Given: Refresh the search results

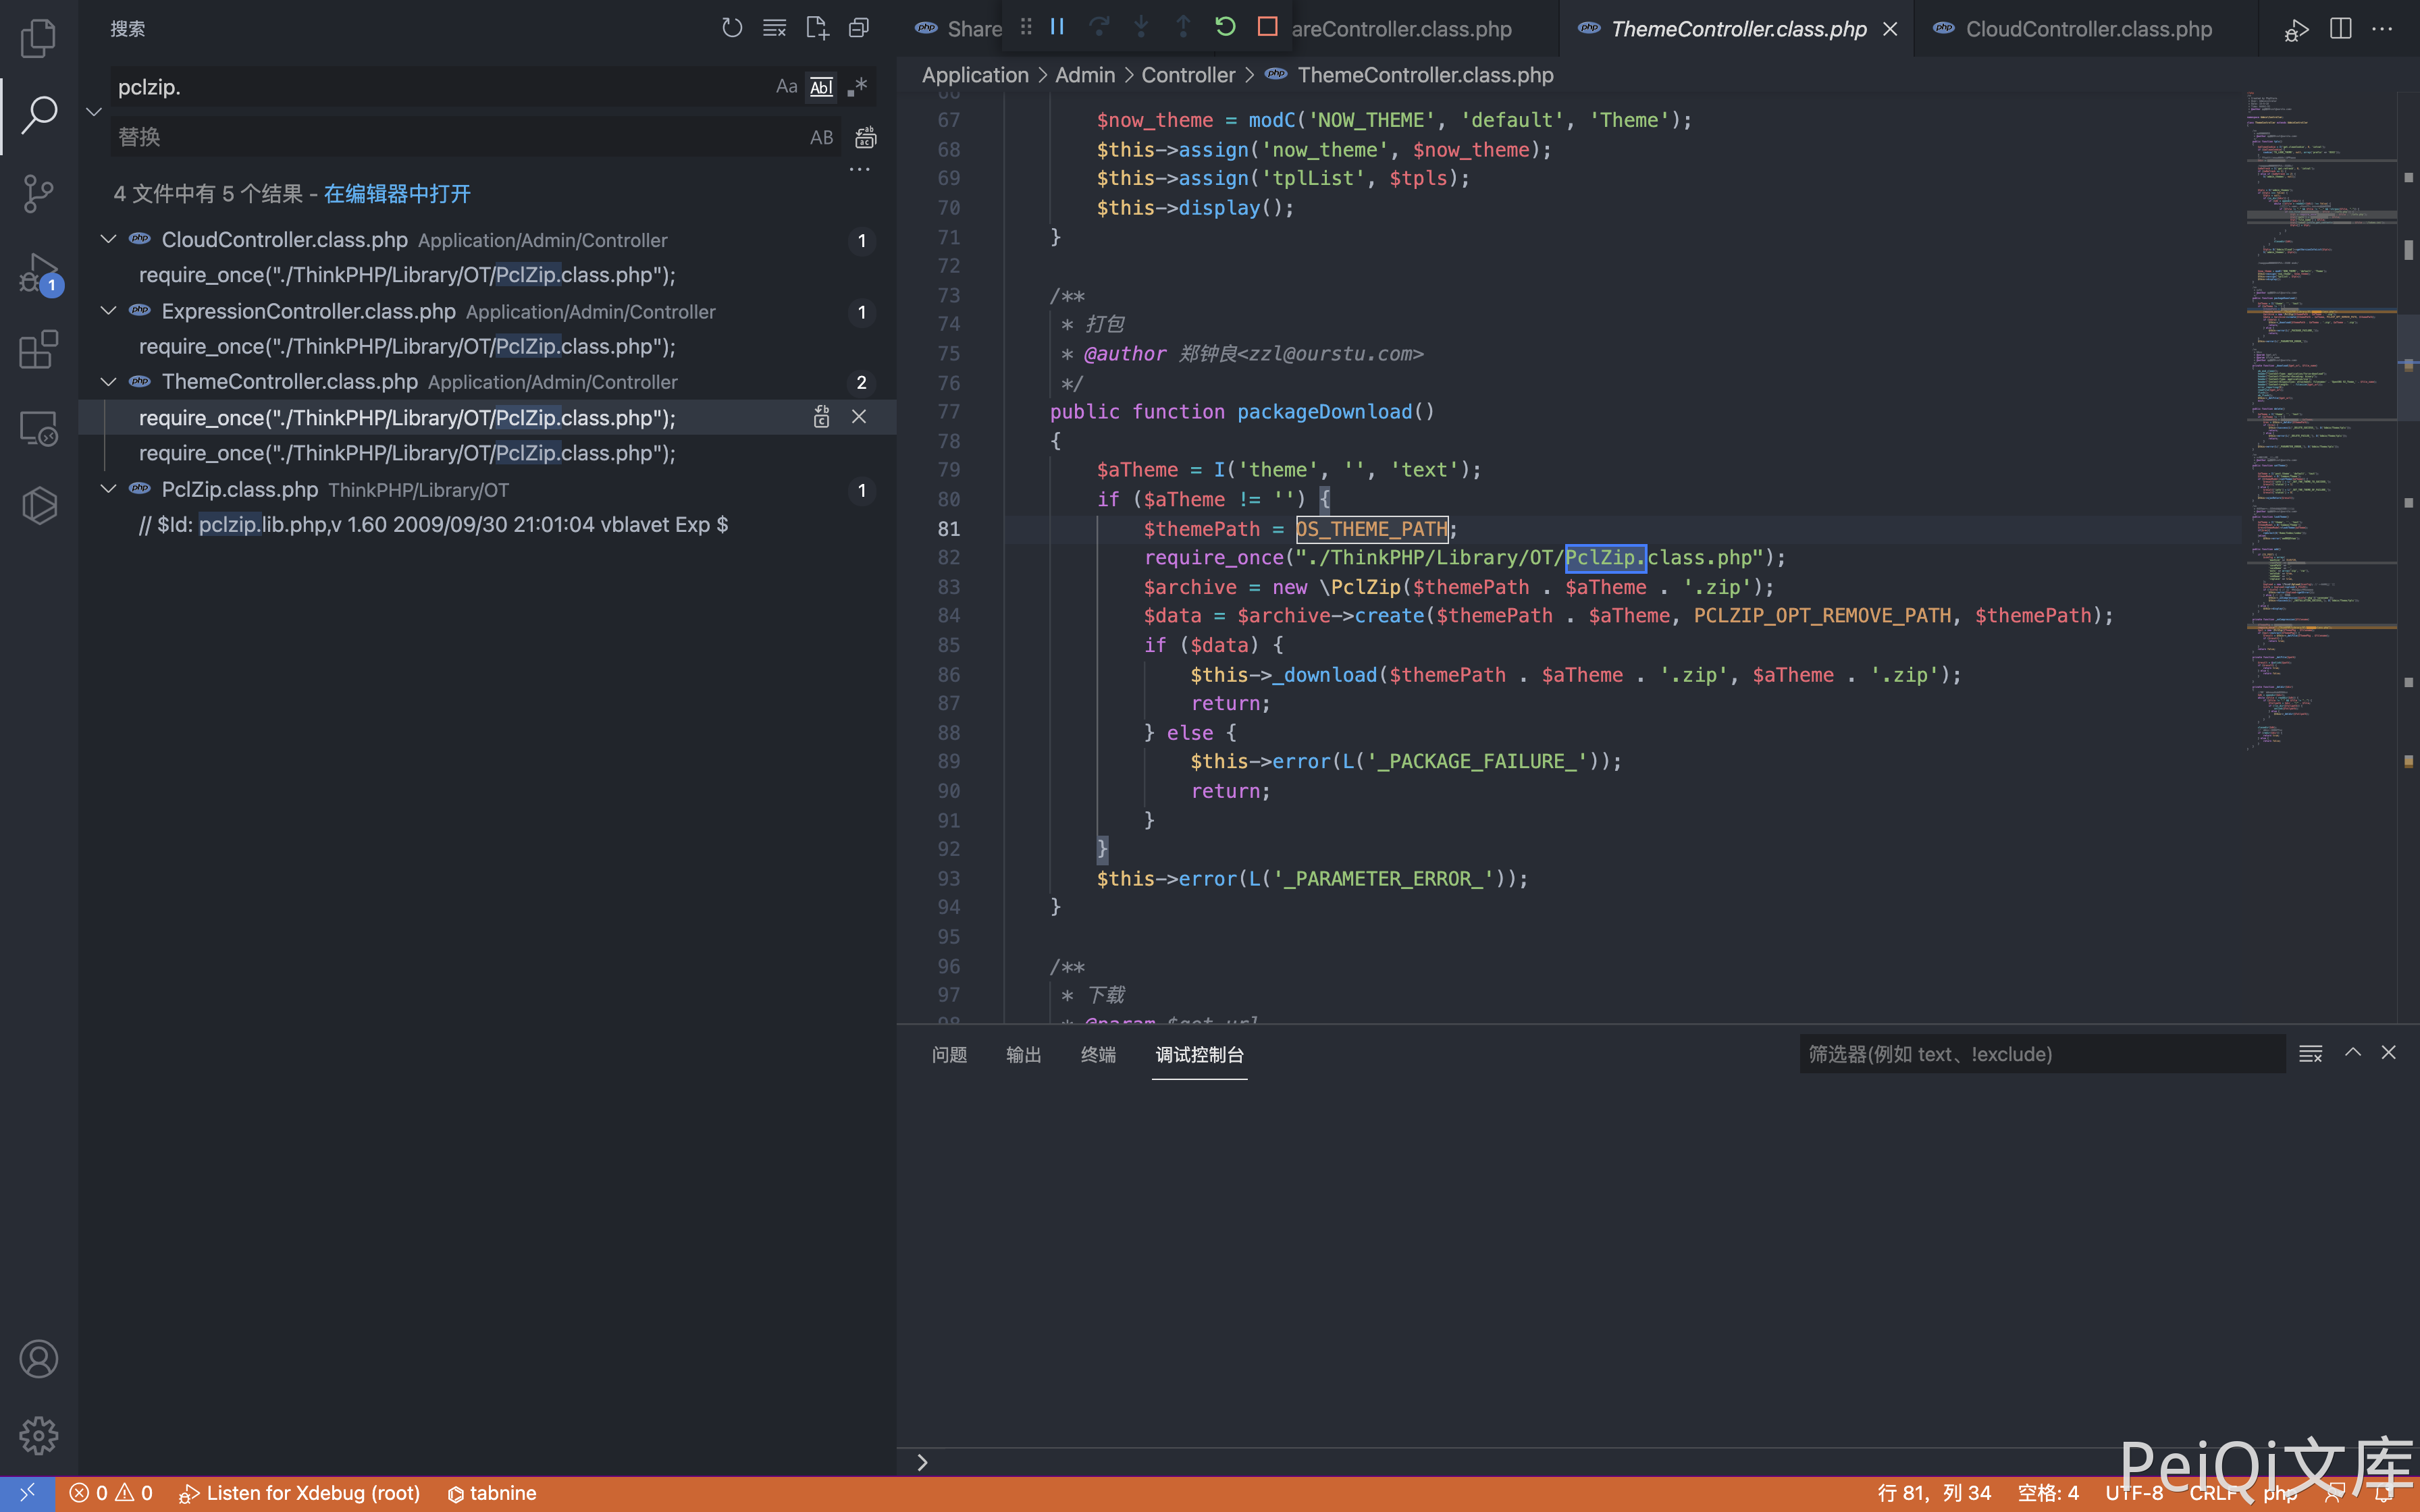Looking at the screenshot, I should pyautogui.click(x=732, y=28).
